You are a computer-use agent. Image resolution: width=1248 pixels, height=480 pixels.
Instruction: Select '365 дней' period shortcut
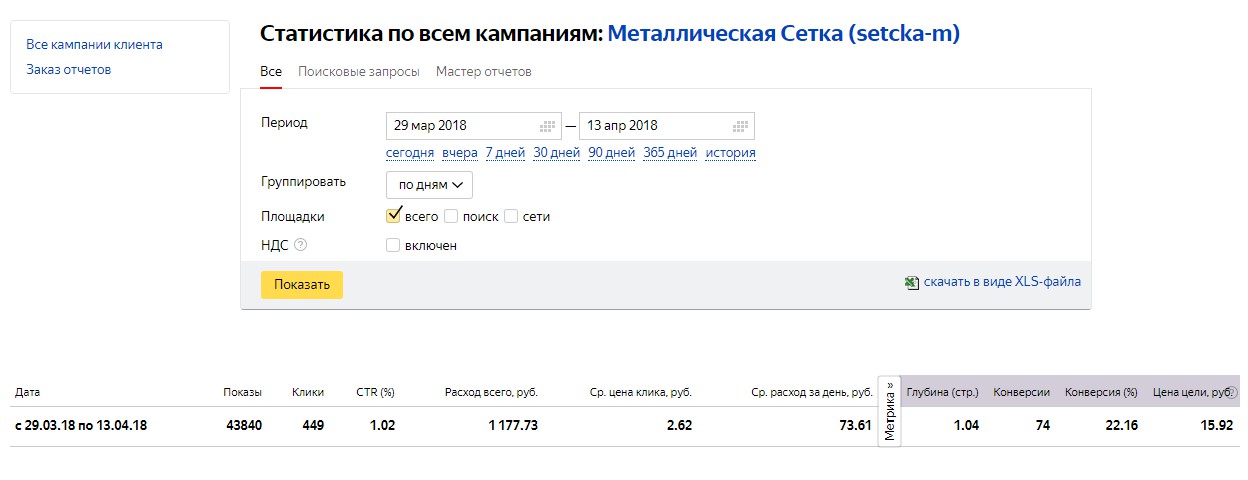(670, 153)
